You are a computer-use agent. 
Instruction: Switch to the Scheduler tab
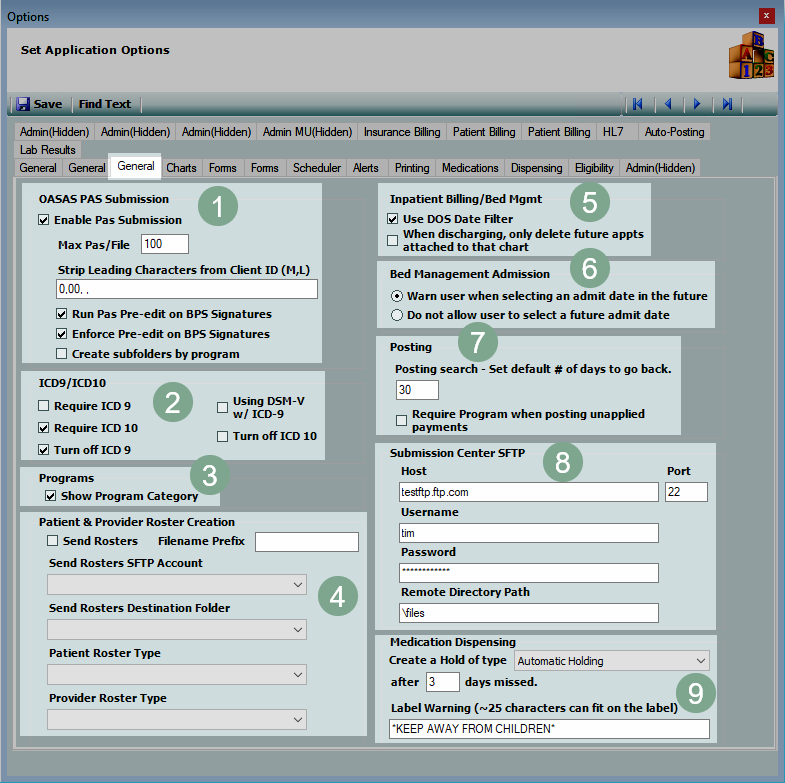pyautogui.click(x=316, y=168)
